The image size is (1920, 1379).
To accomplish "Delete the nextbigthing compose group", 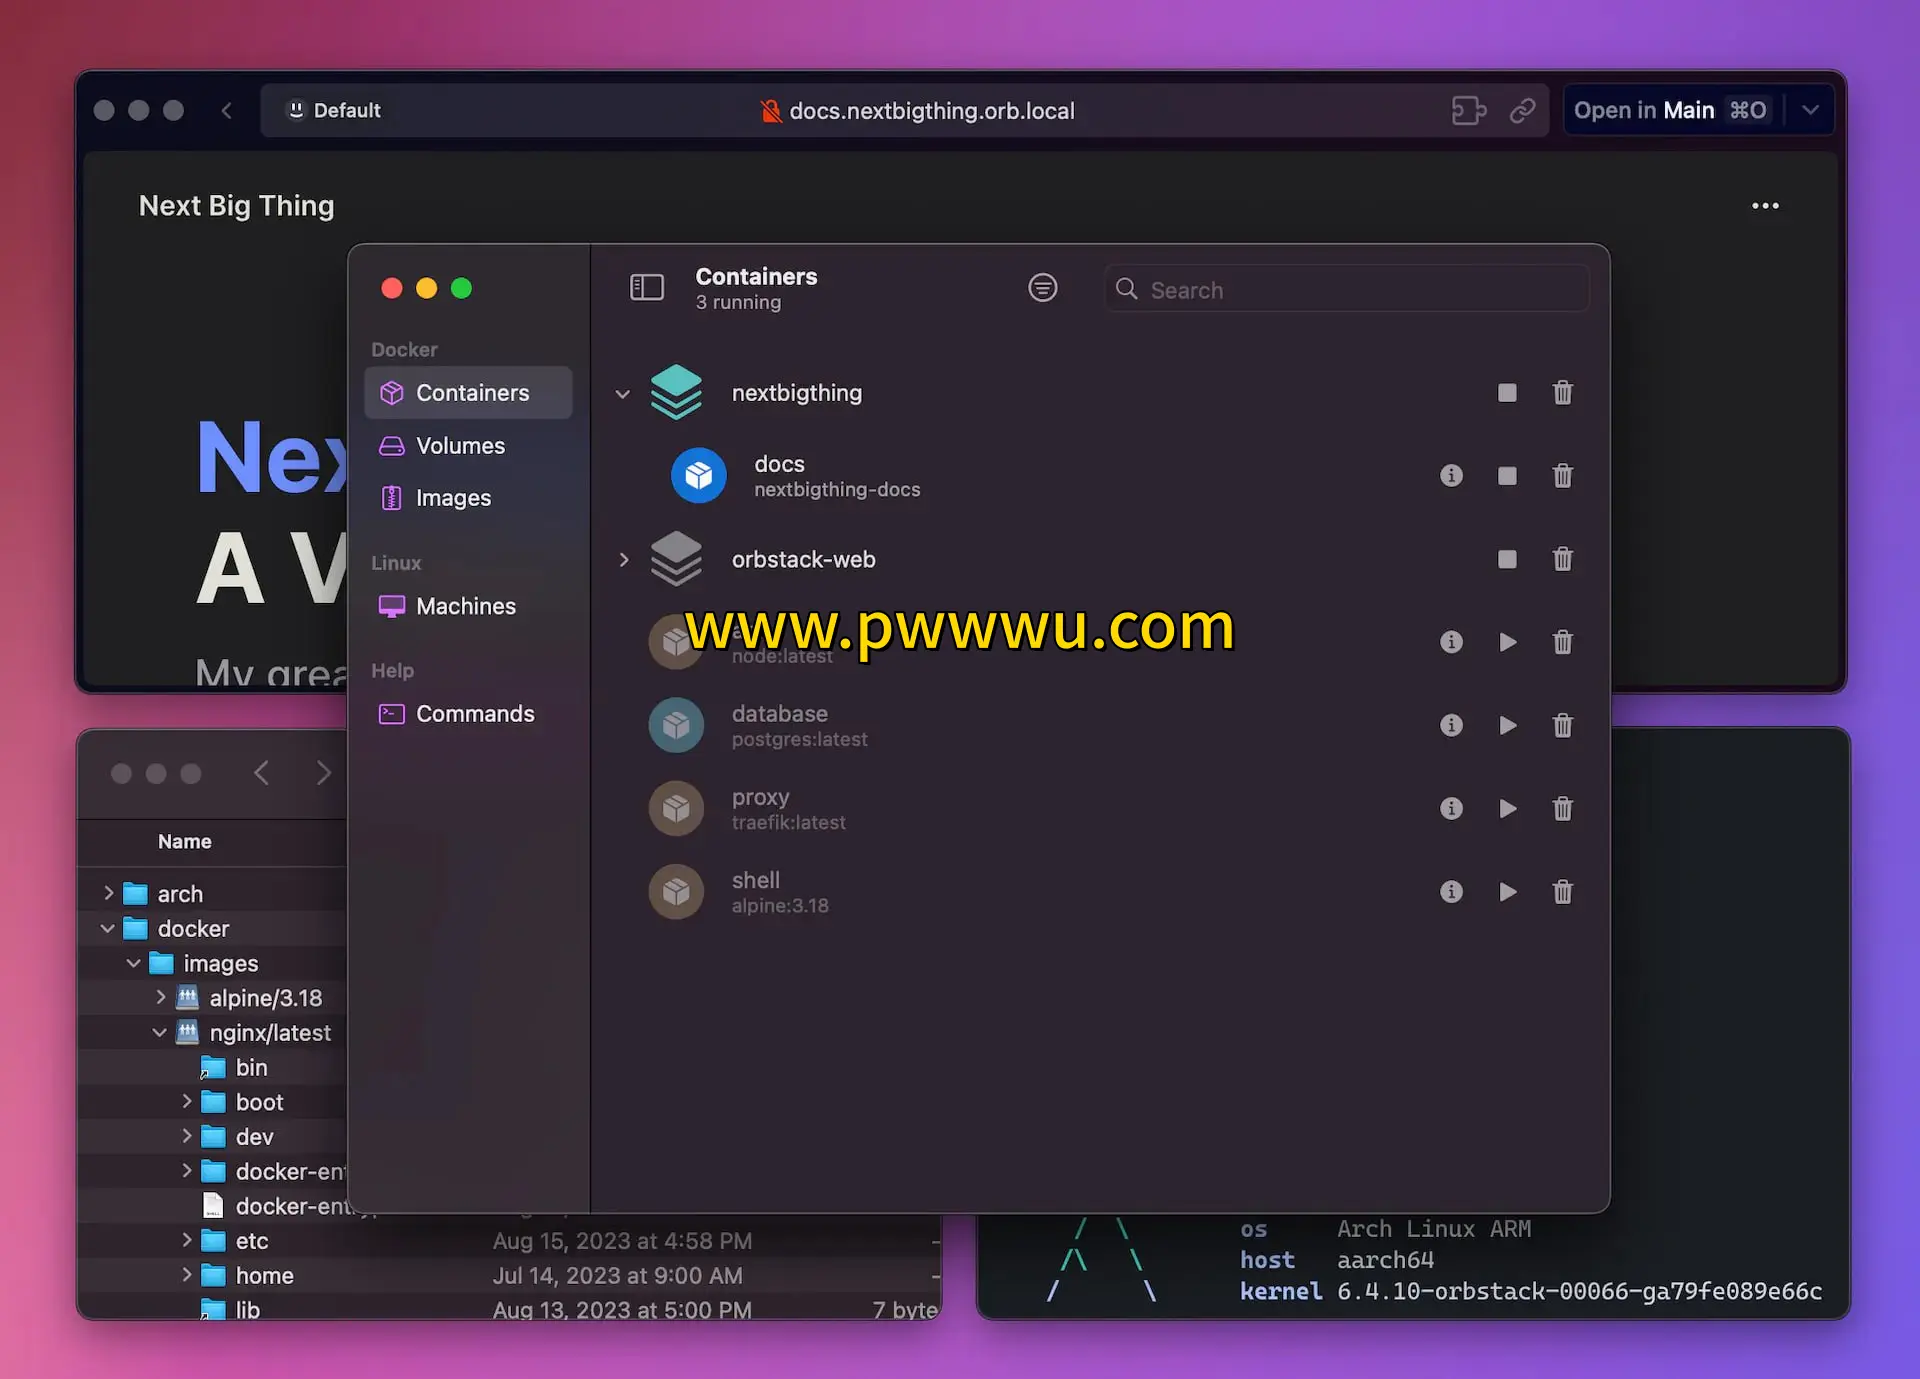I will (x=1562, y=393).
